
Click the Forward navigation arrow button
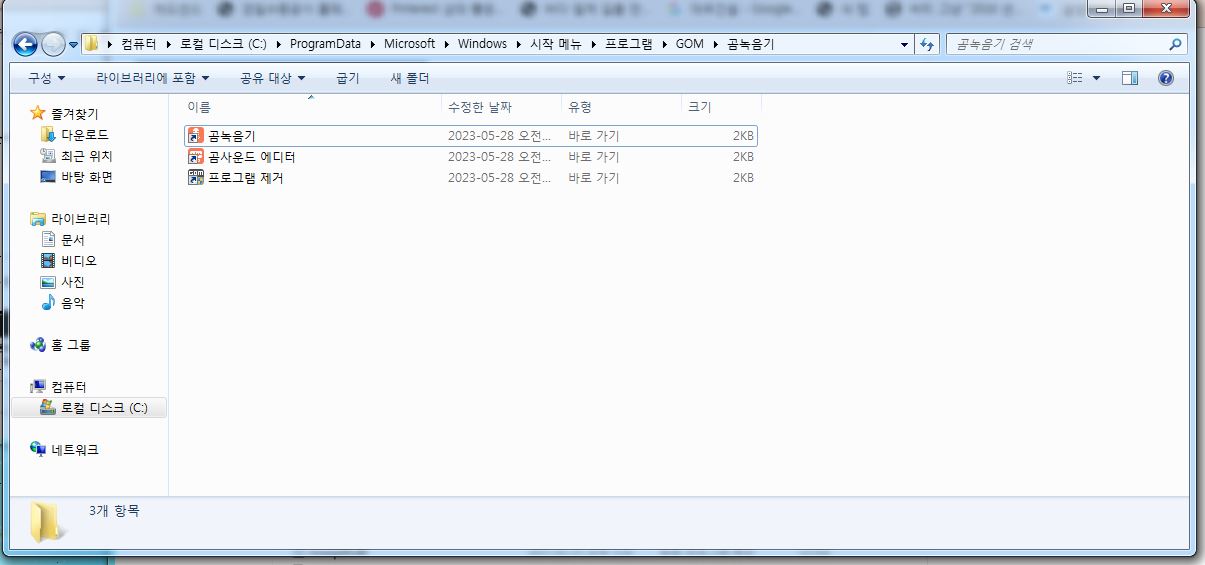coord(53,44)
